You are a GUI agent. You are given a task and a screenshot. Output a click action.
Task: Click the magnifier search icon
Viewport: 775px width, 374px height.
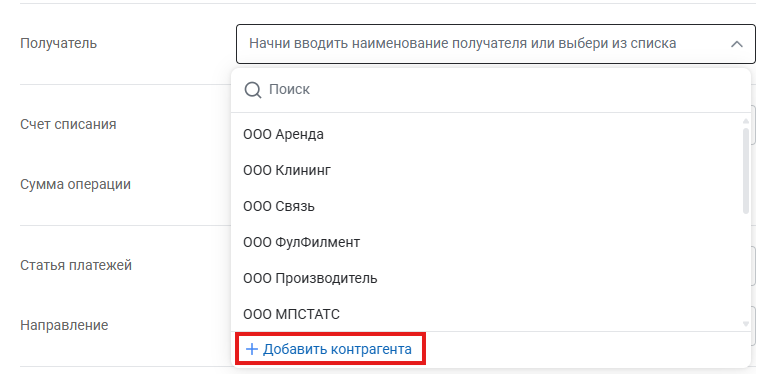[253, 90]
